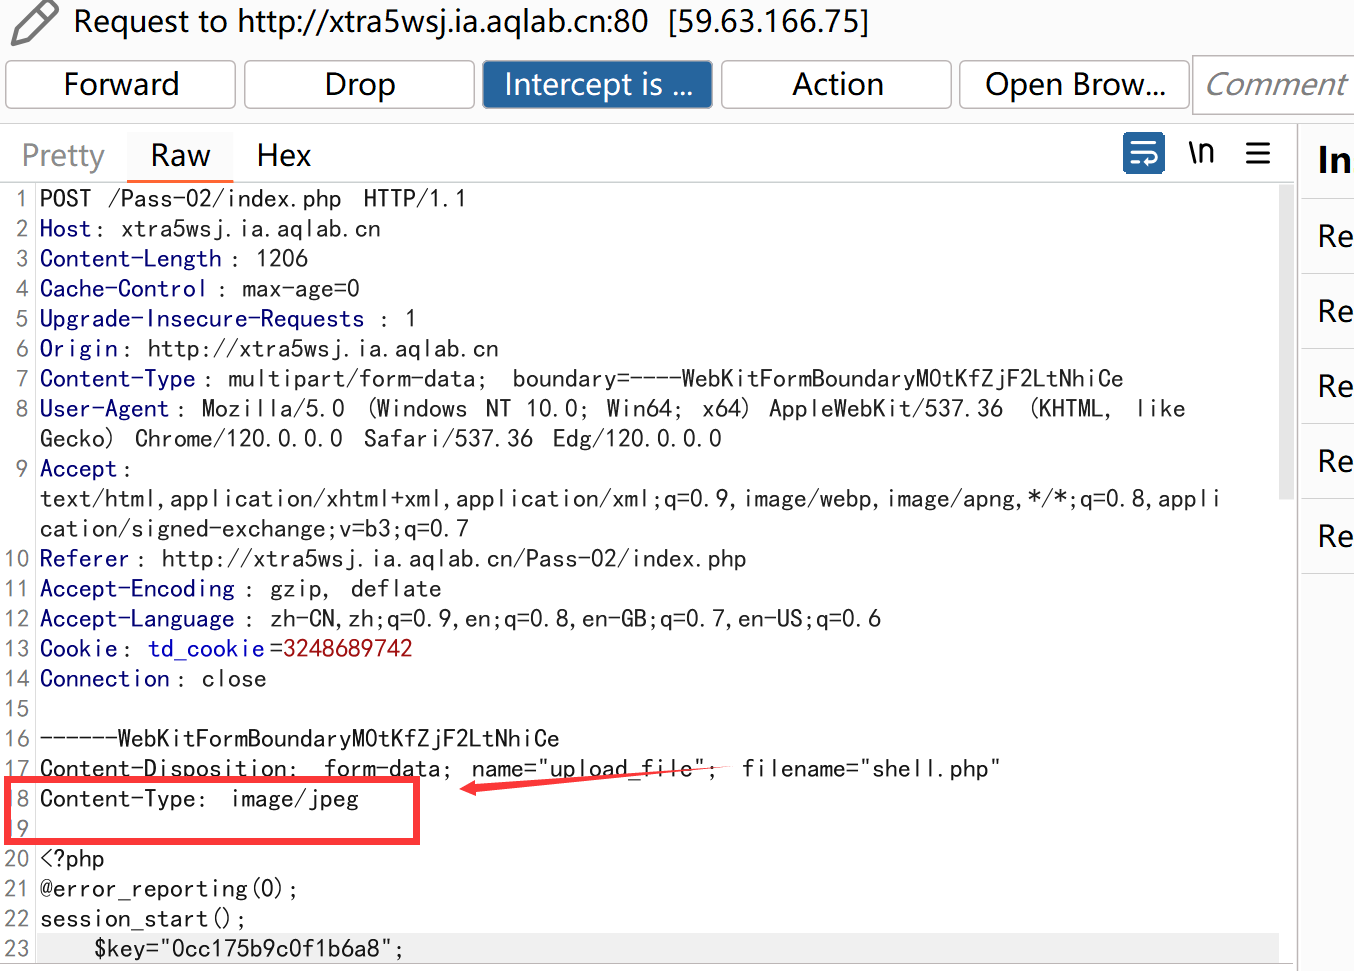The width and height of the screenshot is (1354, 971).
Task: Click the WebKitFormBoundary line in the body
Action: 300,739
